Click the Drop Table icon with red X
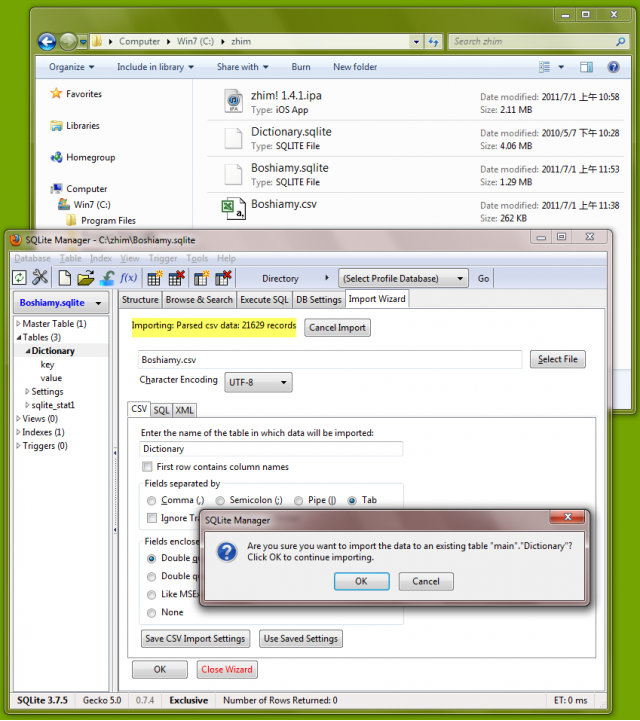Screen dimensions: 640x721 pos(177,278)
